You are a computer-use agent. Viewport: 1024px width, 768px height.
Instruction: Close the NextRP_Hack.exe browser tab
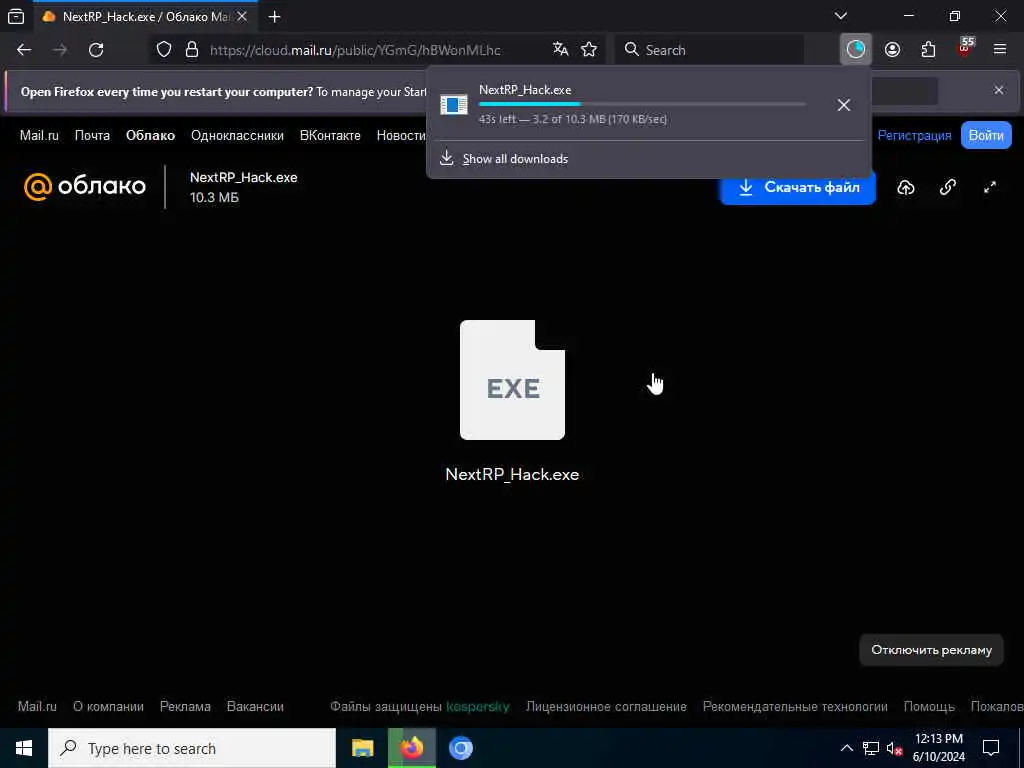click(242, 16)
